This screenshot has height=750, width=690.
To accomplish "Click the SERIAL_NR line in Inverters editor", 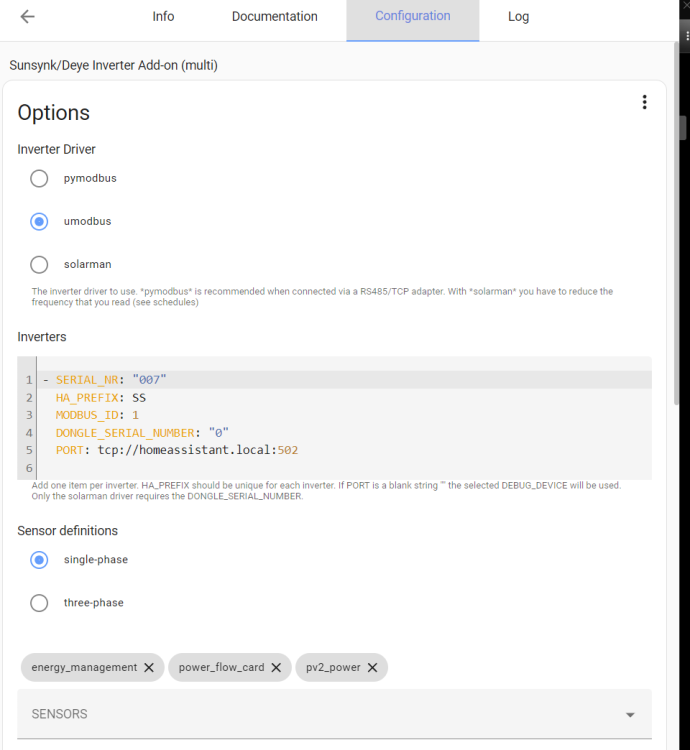I will click(x=344, y=380).
